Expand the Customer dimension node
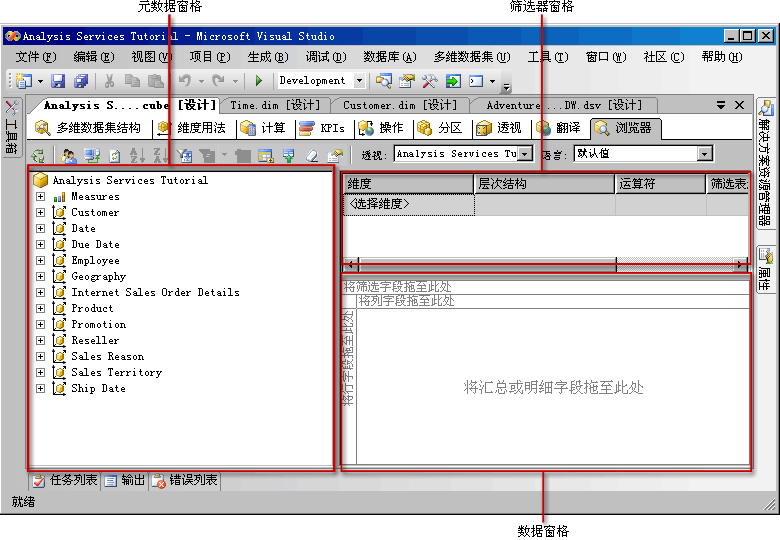Viewport: 780px width, 540px height. point(41,212)
